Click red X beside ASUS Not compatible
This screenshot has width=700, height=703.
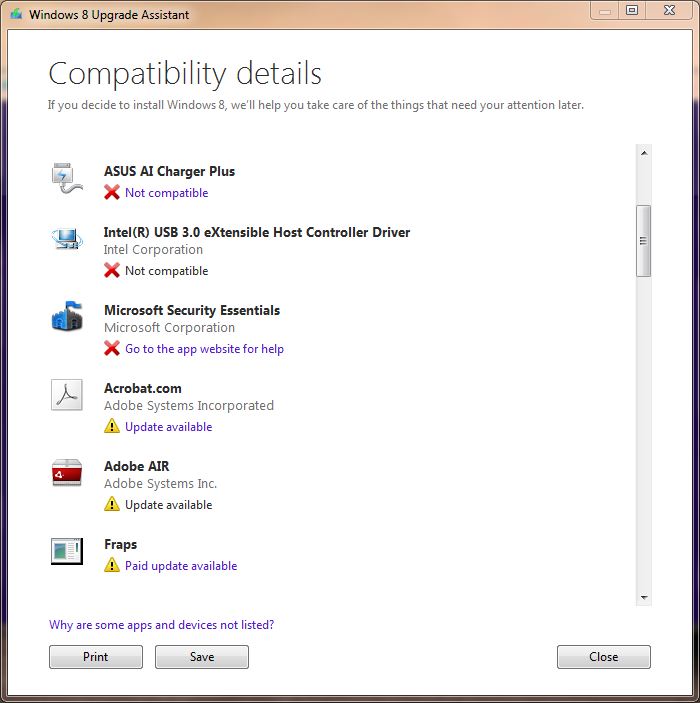tap(112, 192)
